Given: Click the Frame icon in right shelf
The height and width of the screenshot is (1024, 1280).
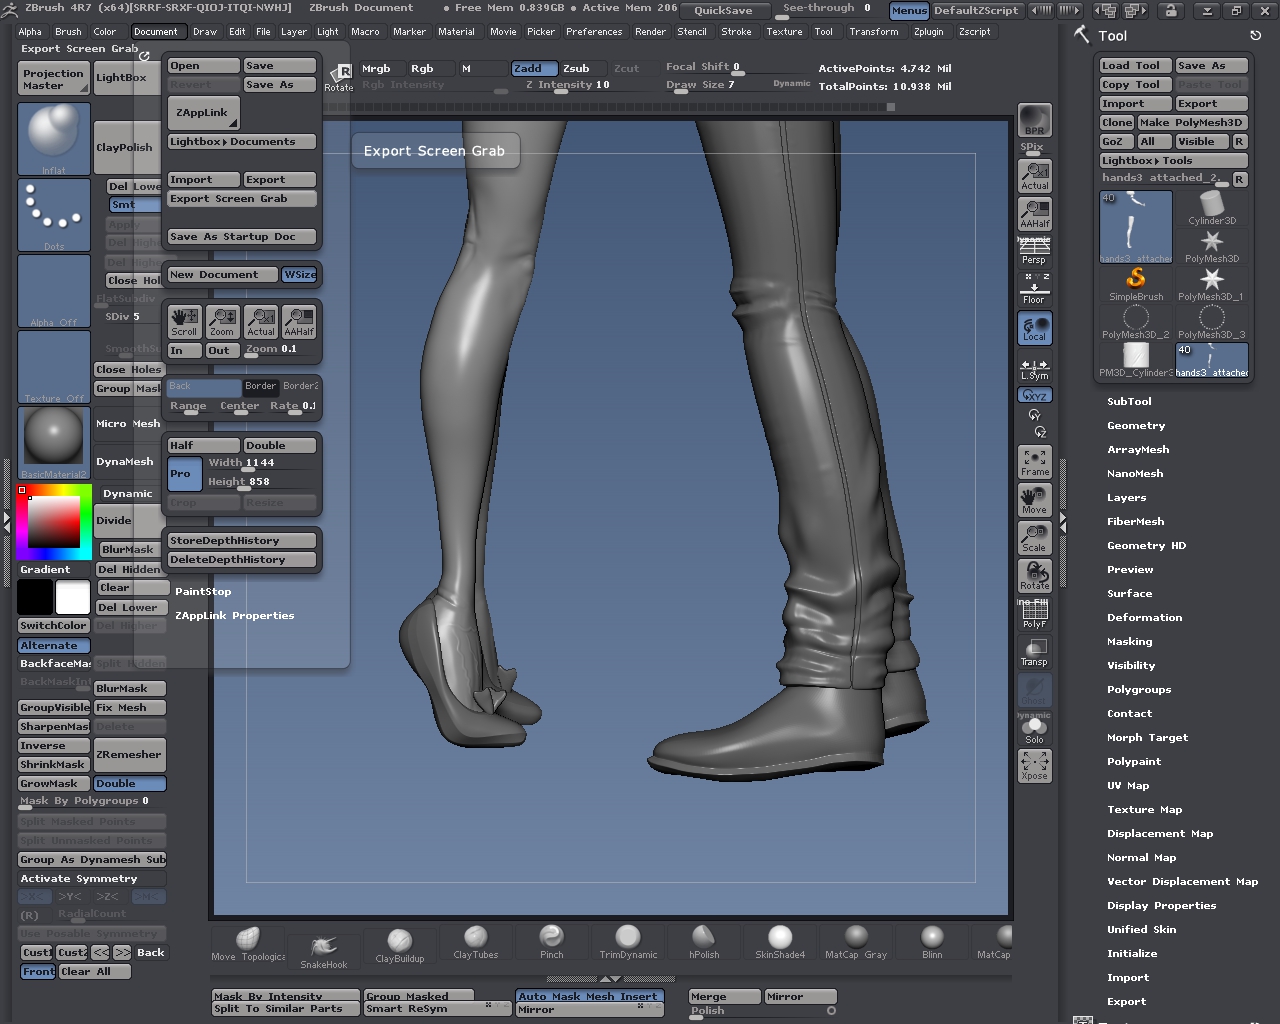Looking at the screenshot, I should coord(1034,462).
